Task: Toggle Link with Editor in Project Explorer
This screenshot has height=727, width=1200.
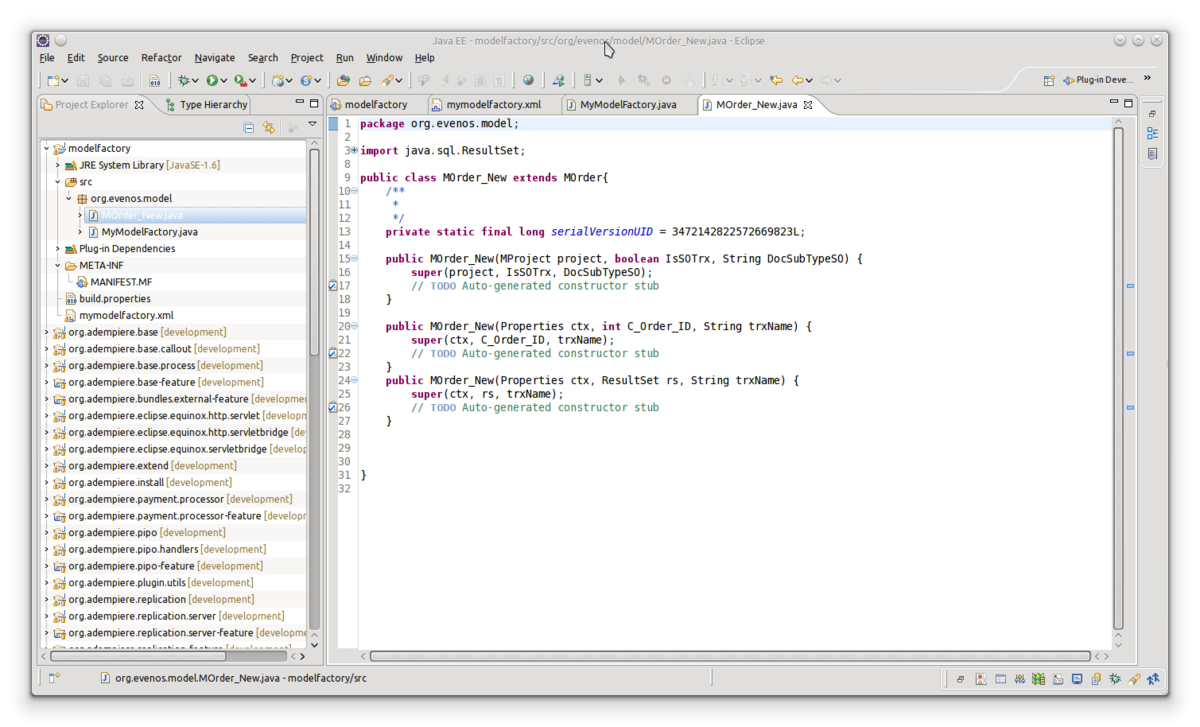Action: (x=269, y=128)
